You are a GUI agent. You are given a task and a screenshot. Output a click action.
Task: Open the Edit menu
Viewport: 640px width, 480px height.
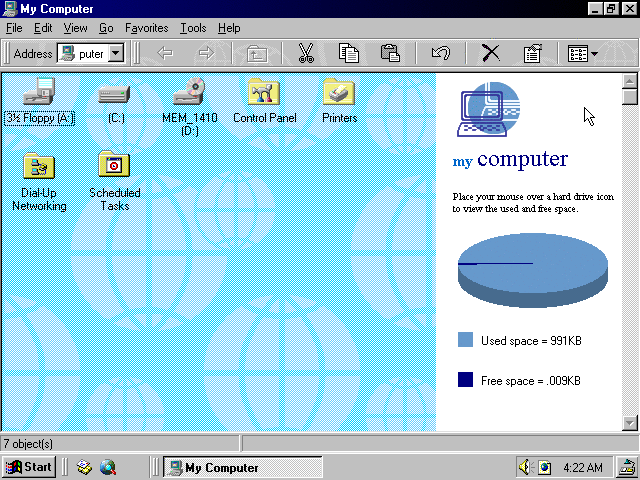(43, 28)
